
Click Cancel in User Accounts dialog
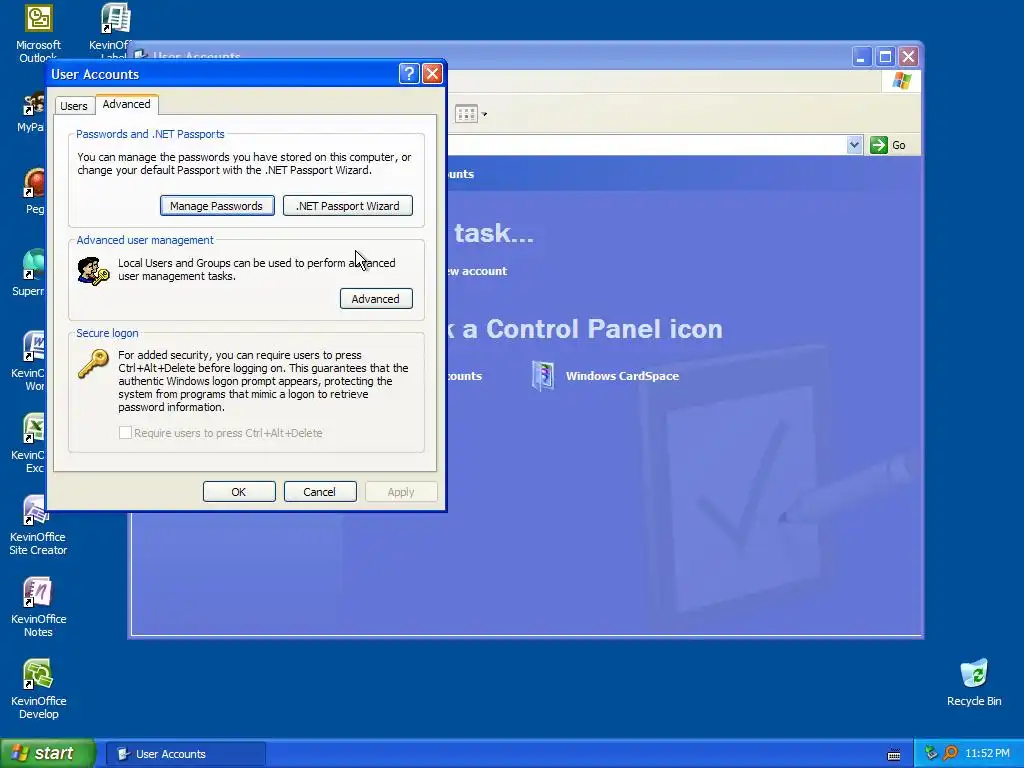point(320,492)
